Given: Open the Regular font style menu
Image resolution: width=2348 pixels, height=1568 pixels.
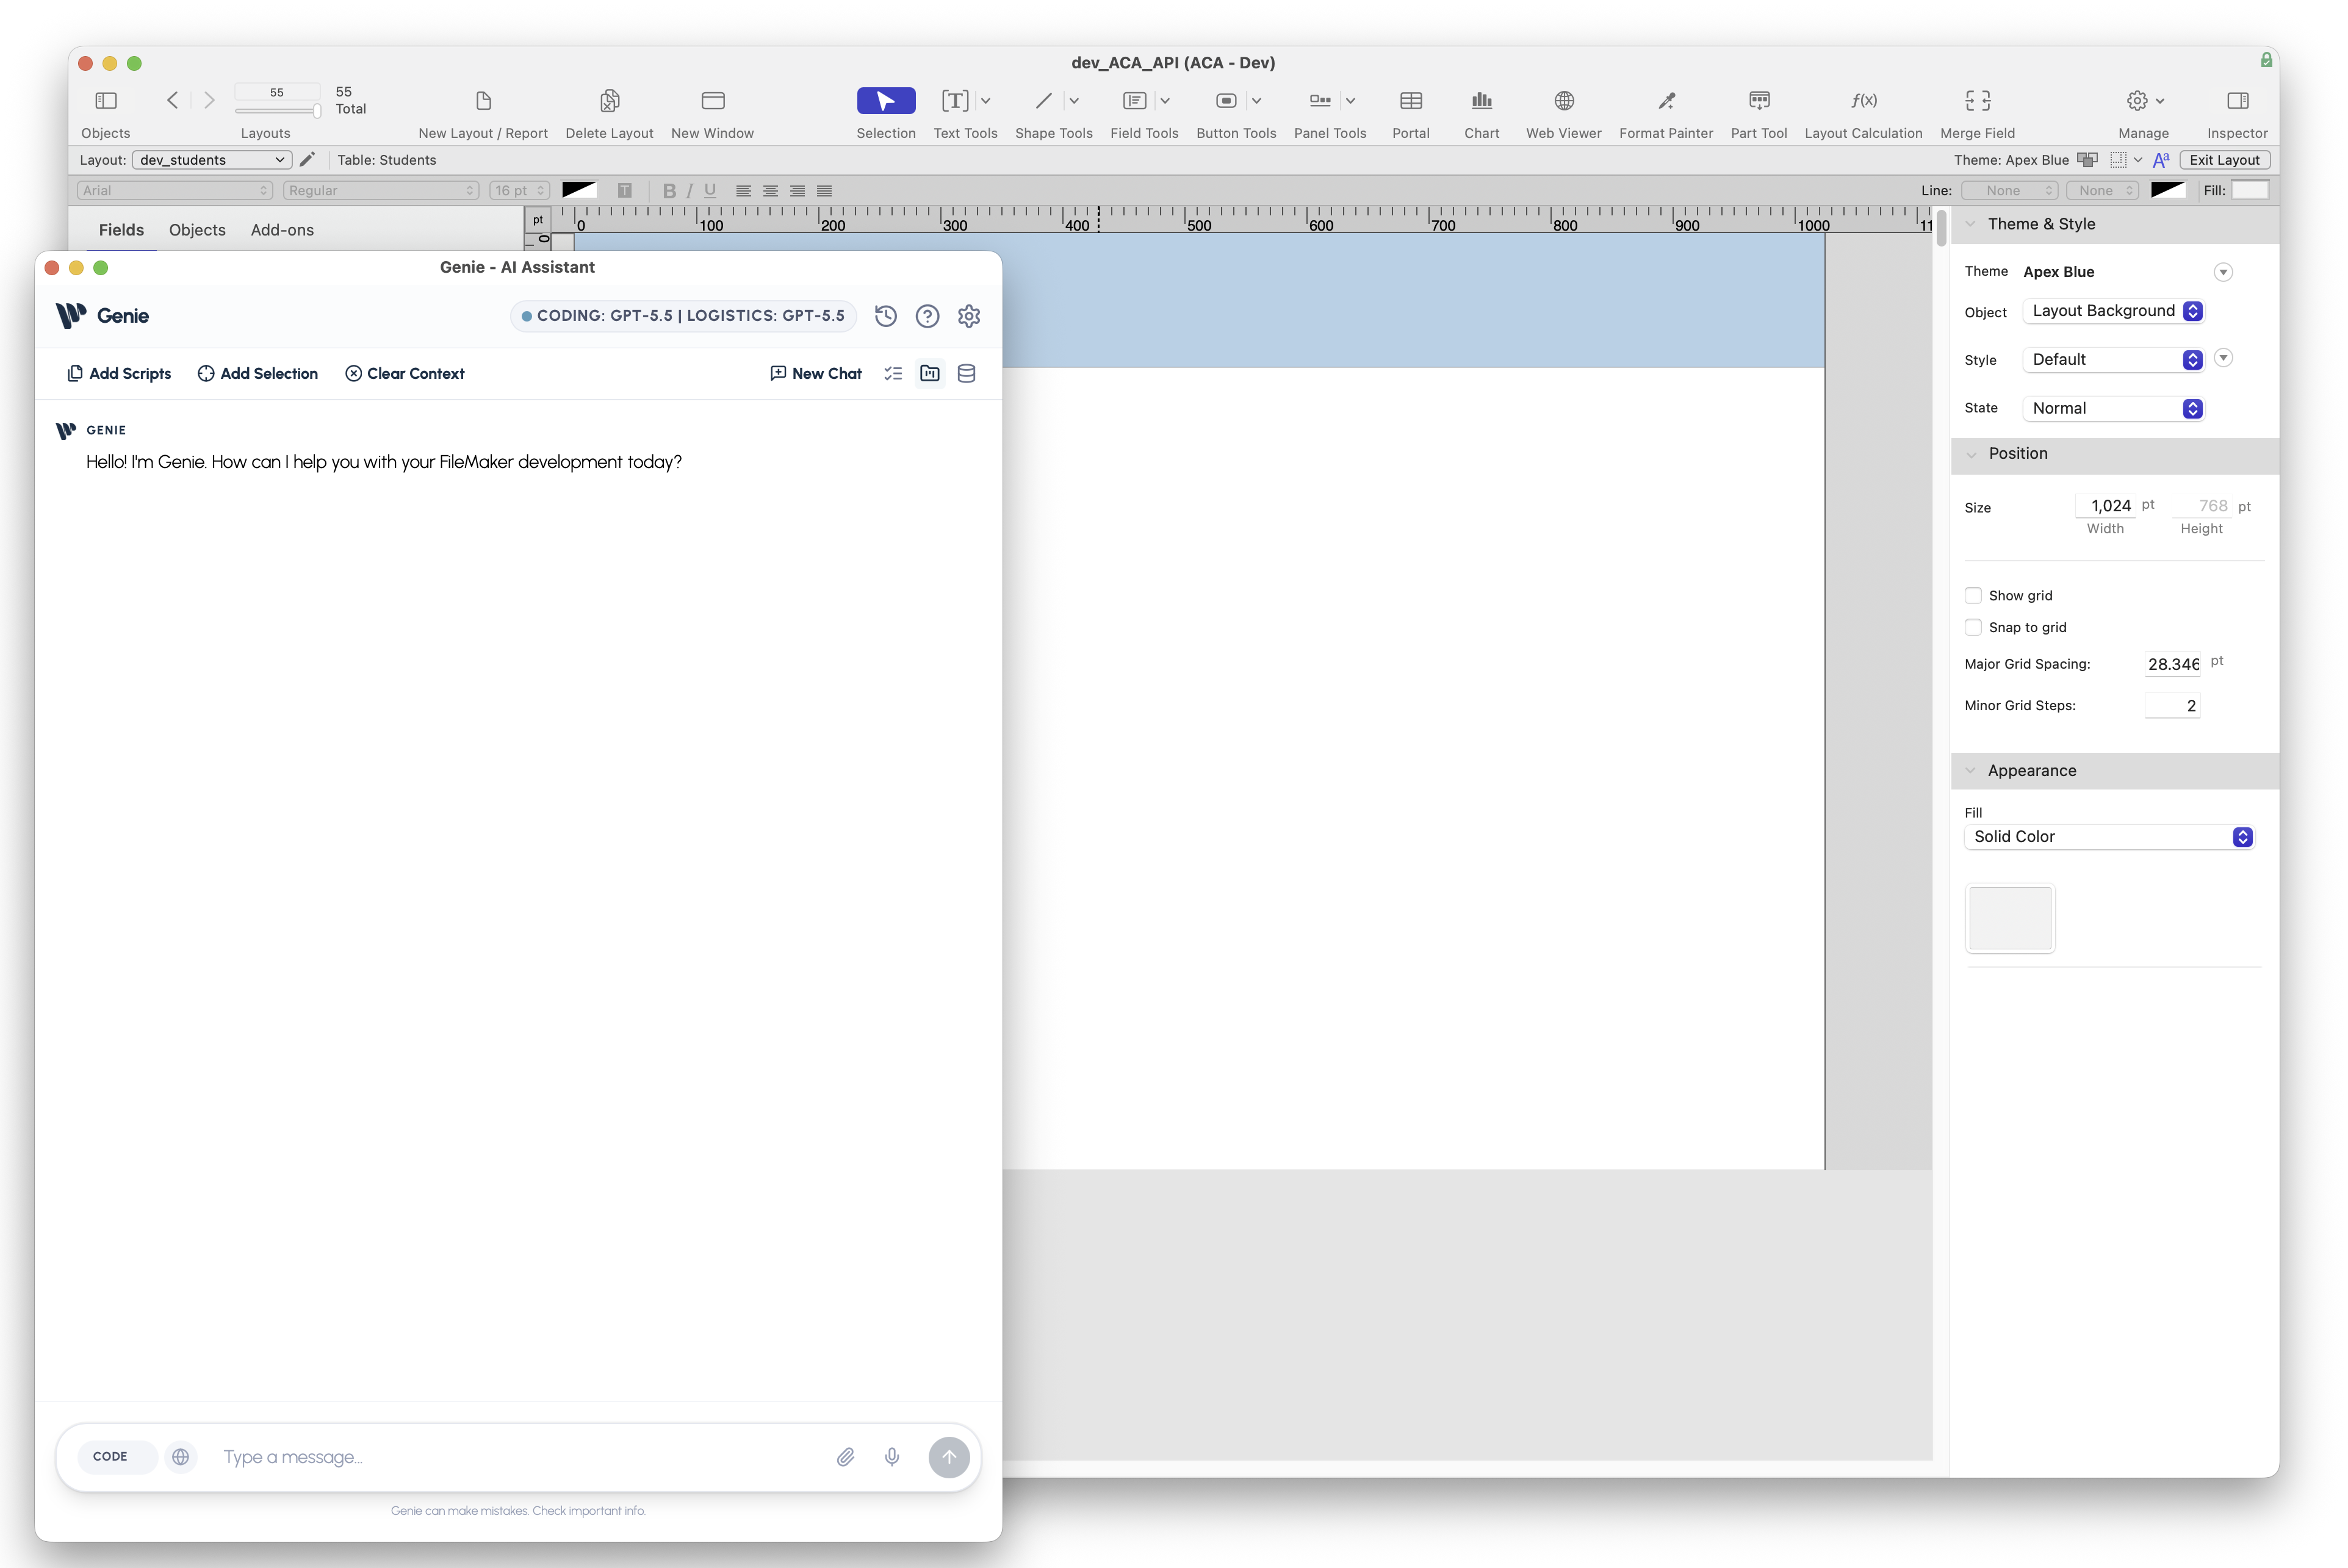Looking at the screenshot, I should click(x=380, y=190).
